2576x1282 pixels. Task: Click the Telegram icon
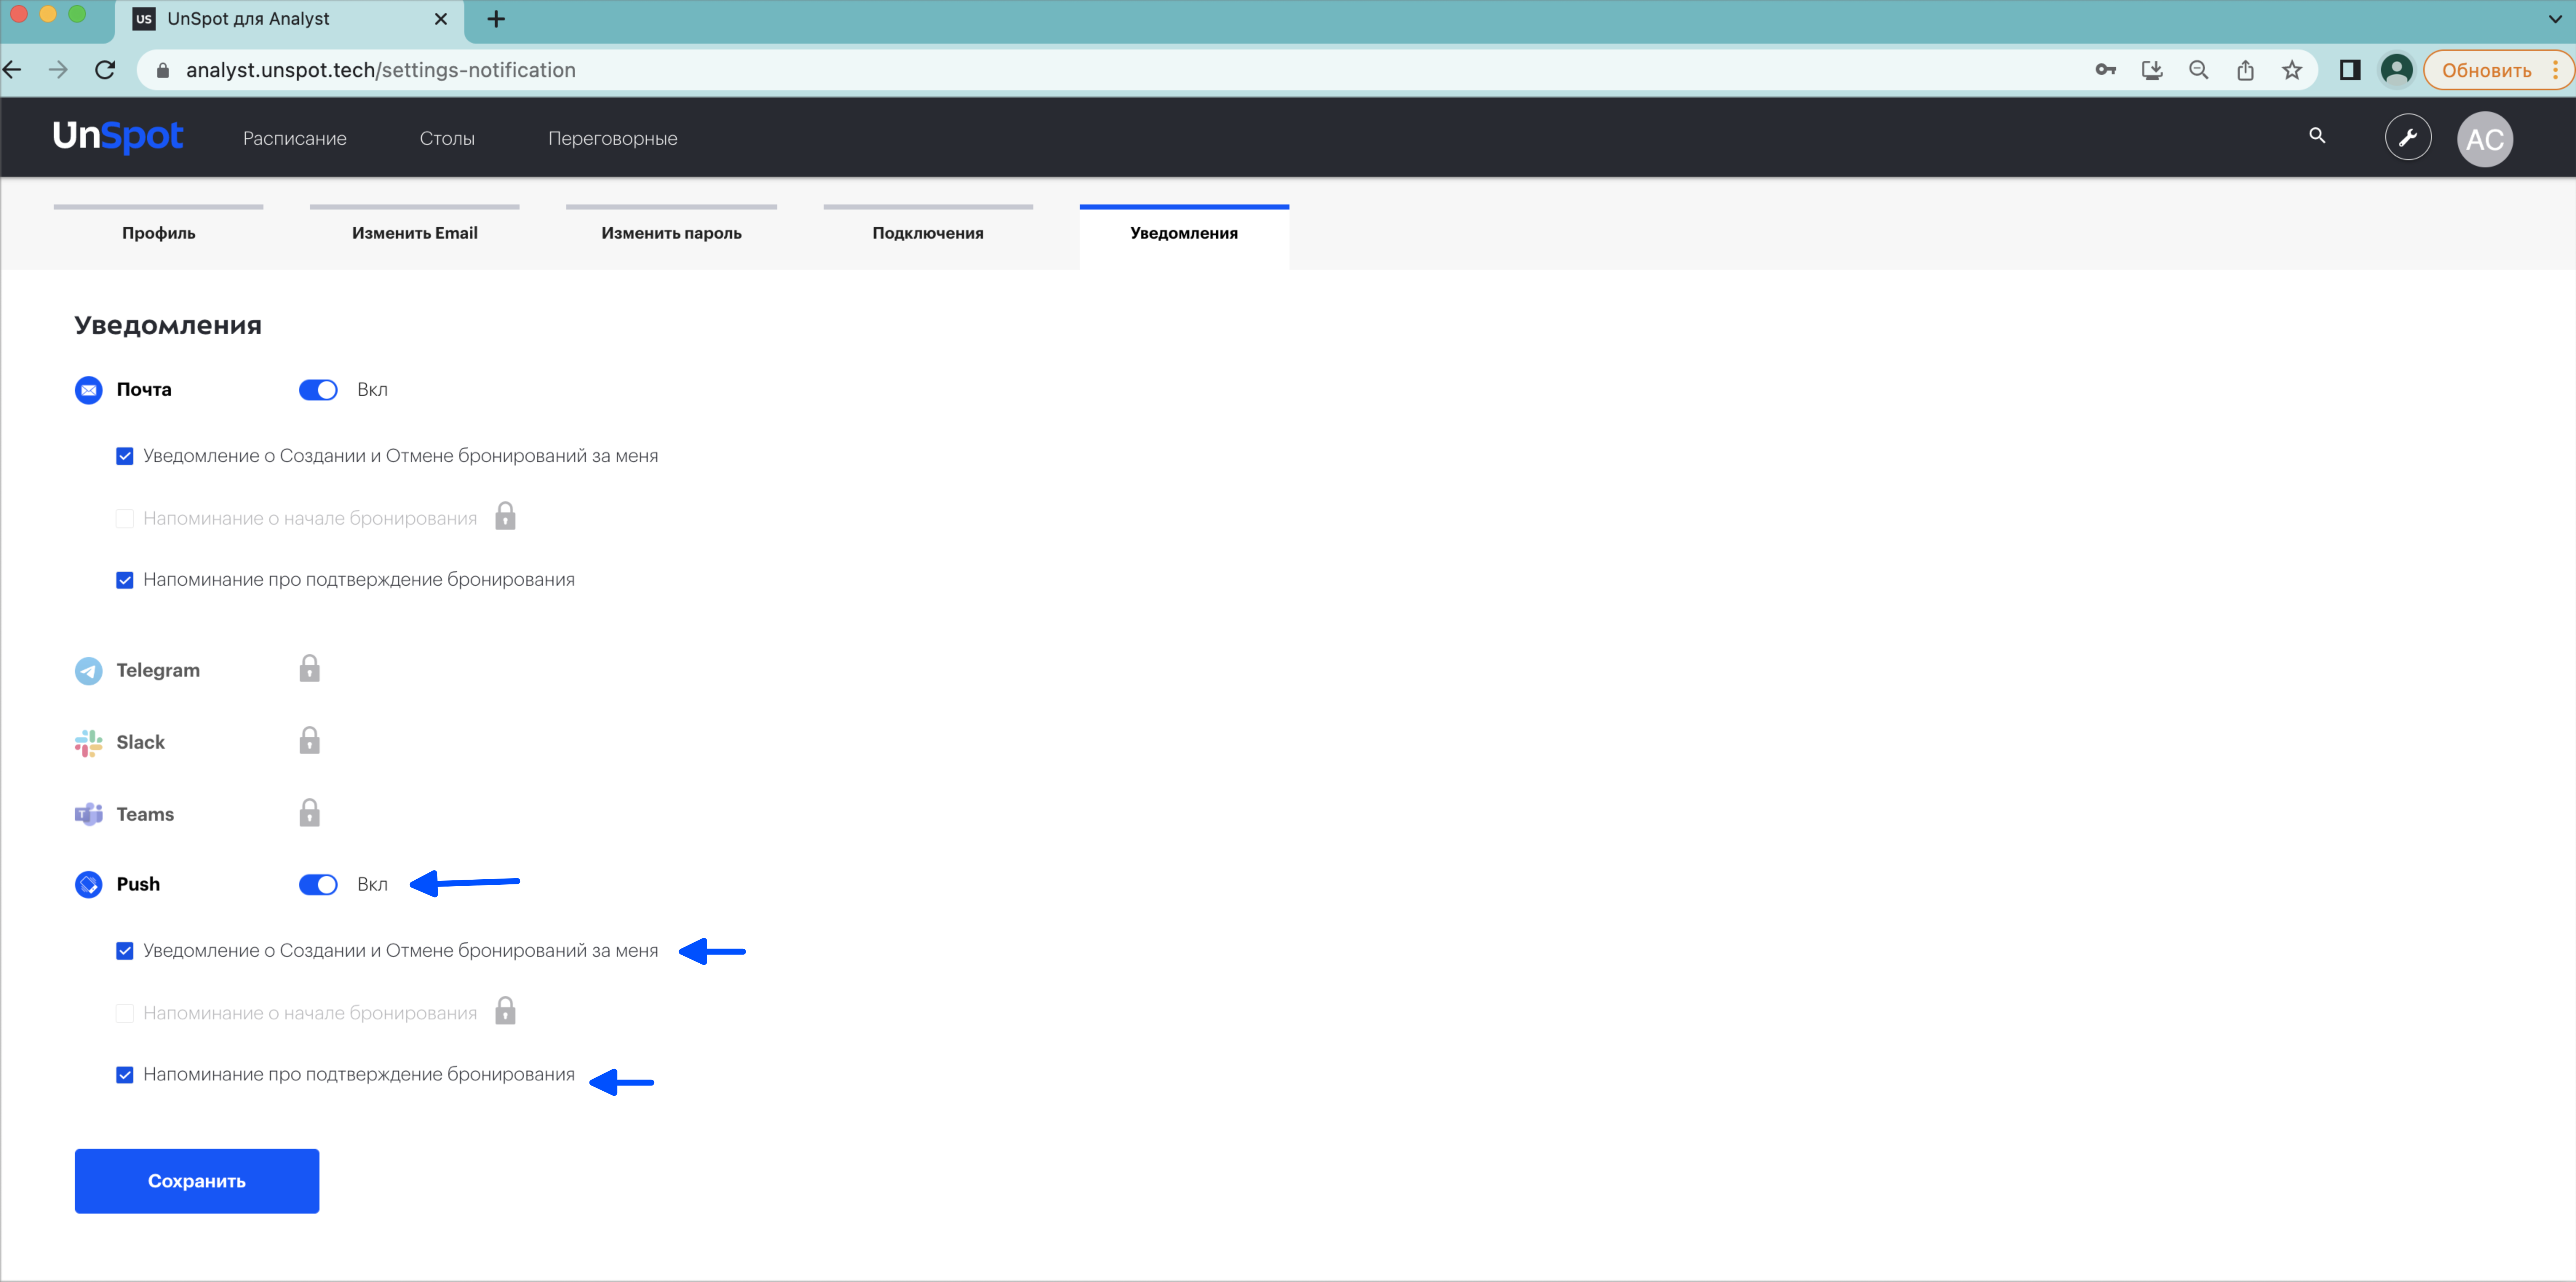[89, 671]
